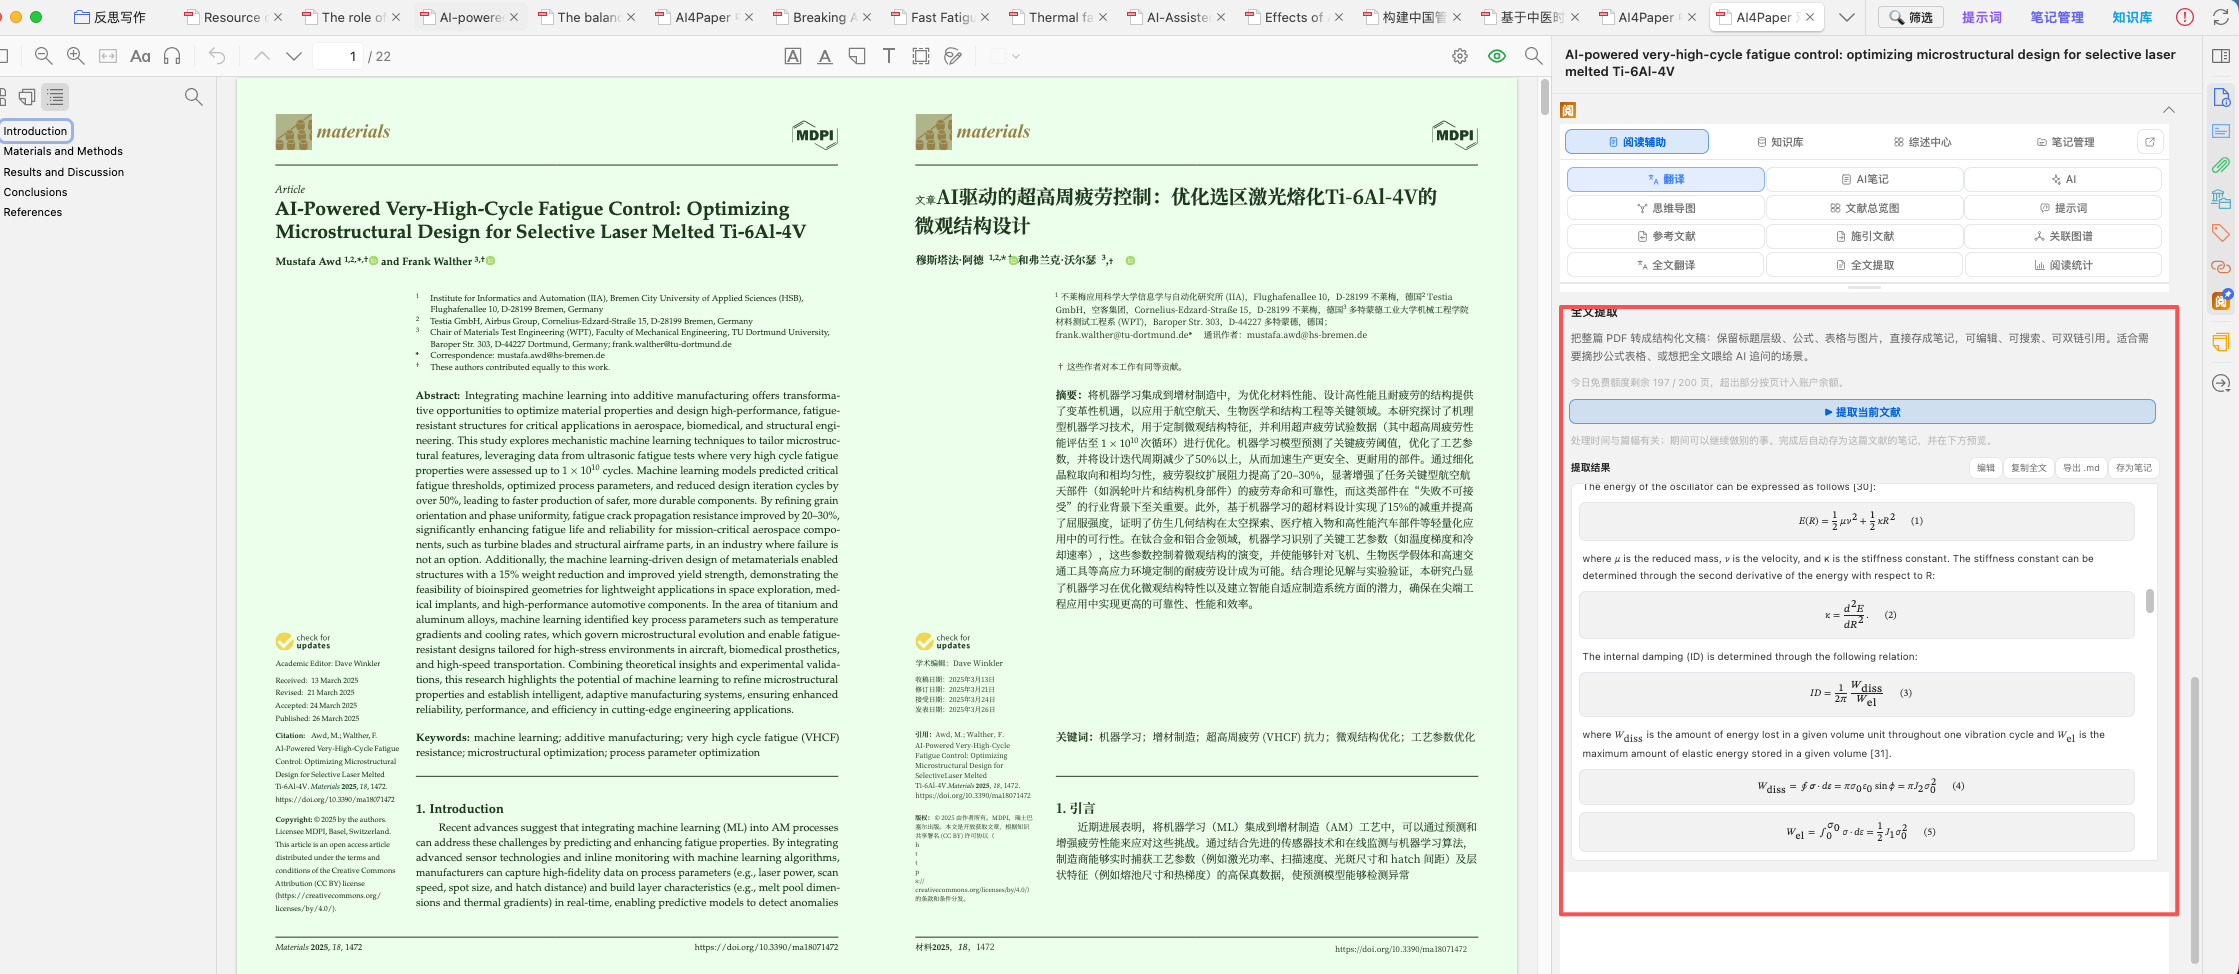Screen dimensions: 2239x974
Task: Select the highlight text tool
Action: point(793,56)
